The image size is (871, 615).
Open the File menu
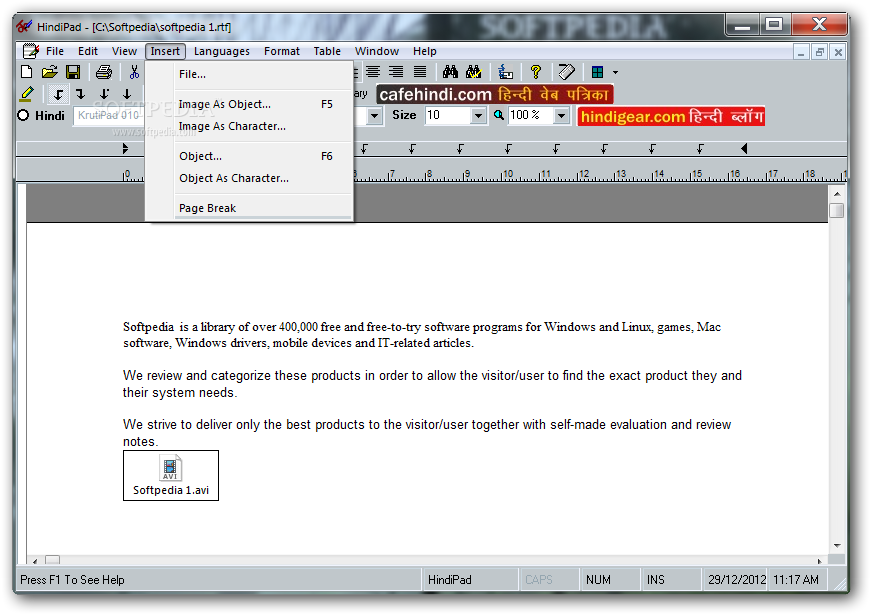coord(54,51)
